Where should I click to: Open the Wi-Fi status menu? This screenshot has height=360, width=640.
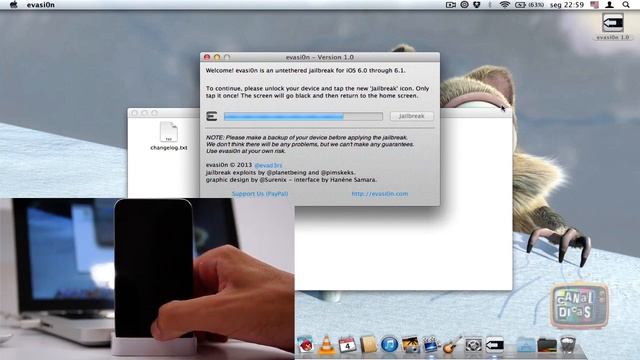[x=504, y=5]
